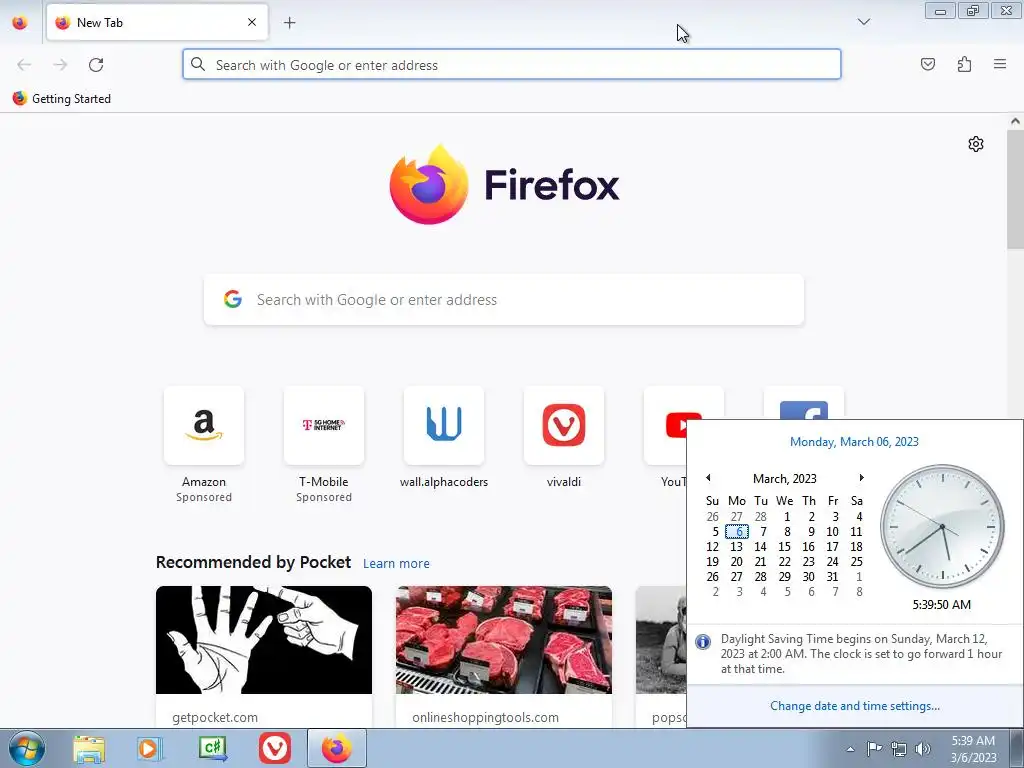
Task: Open a new tab with plus button
Action: [x=289, y=23]
